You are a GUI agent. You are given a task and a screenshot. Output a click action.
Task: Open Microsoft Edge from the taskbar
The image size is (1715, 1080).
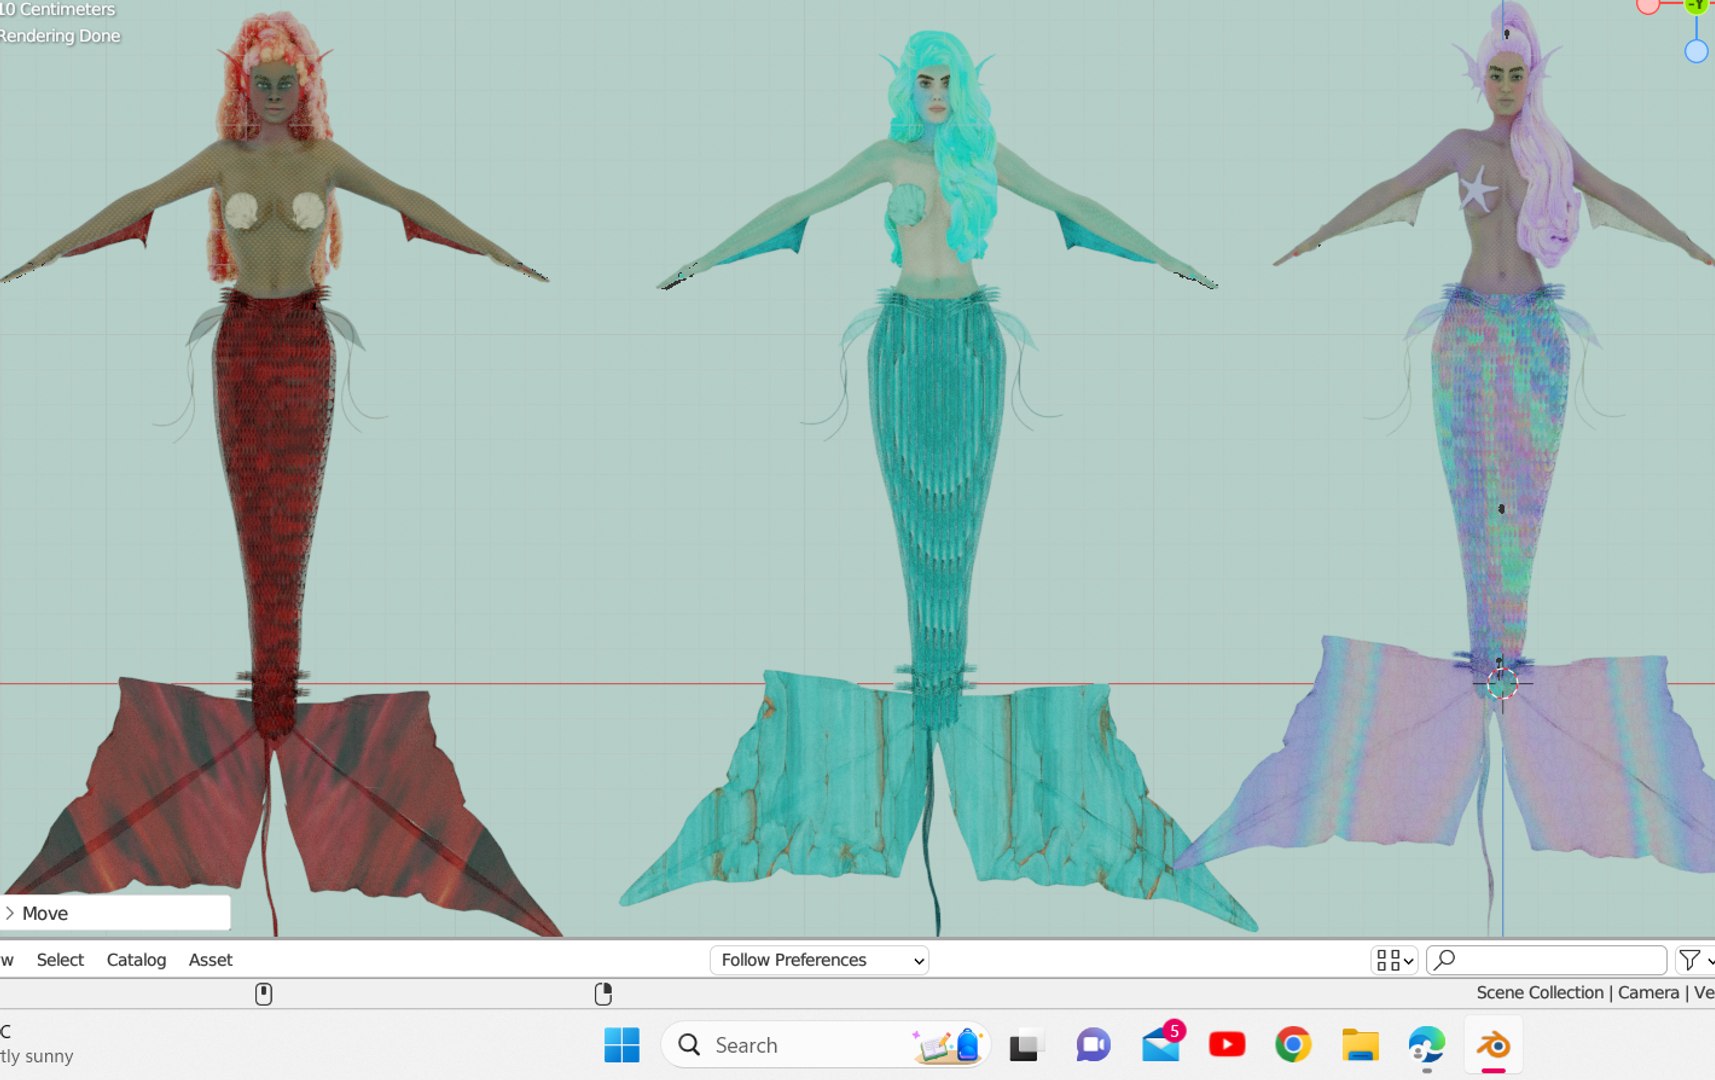[x=1427, y=1045]
